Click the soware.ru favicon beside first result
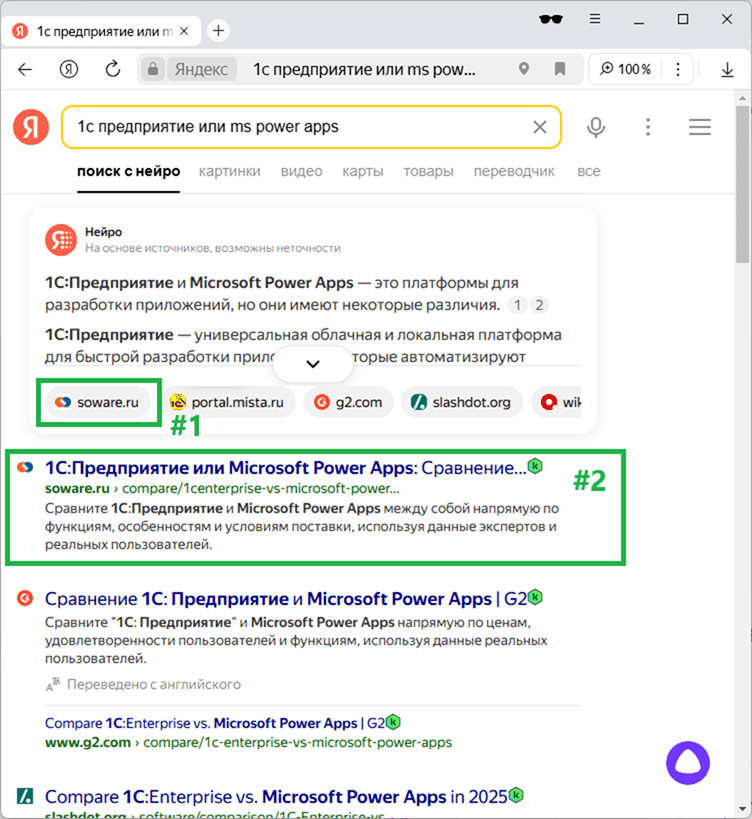 [x=25, y=467]
